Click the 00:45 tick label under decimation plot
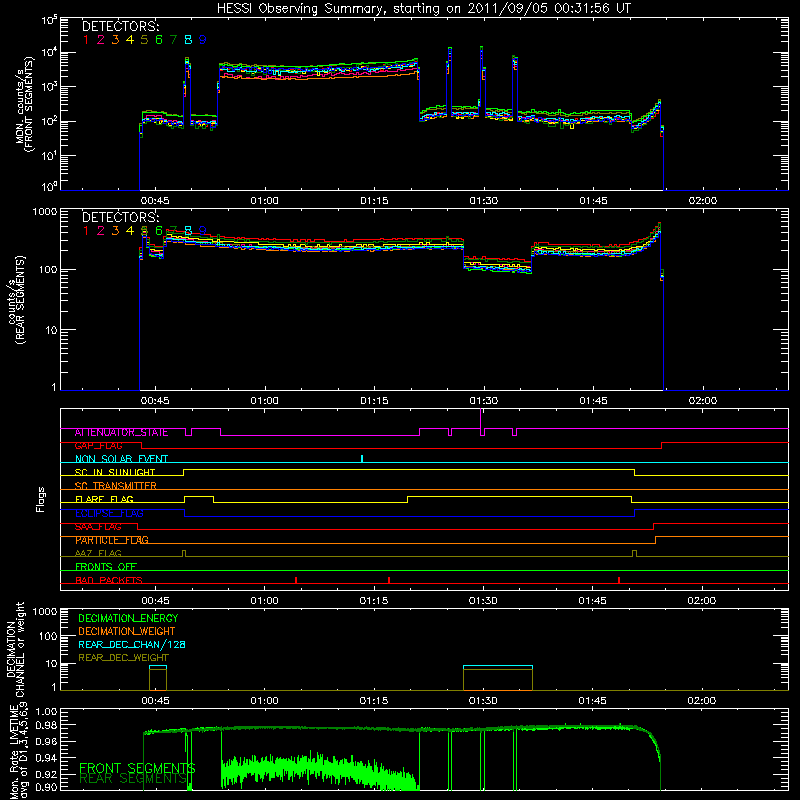800x800 pixels. click(x=155, y=701)
